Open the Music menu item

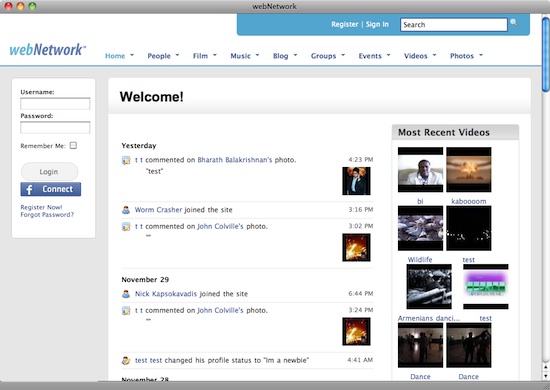click(241, 56)
